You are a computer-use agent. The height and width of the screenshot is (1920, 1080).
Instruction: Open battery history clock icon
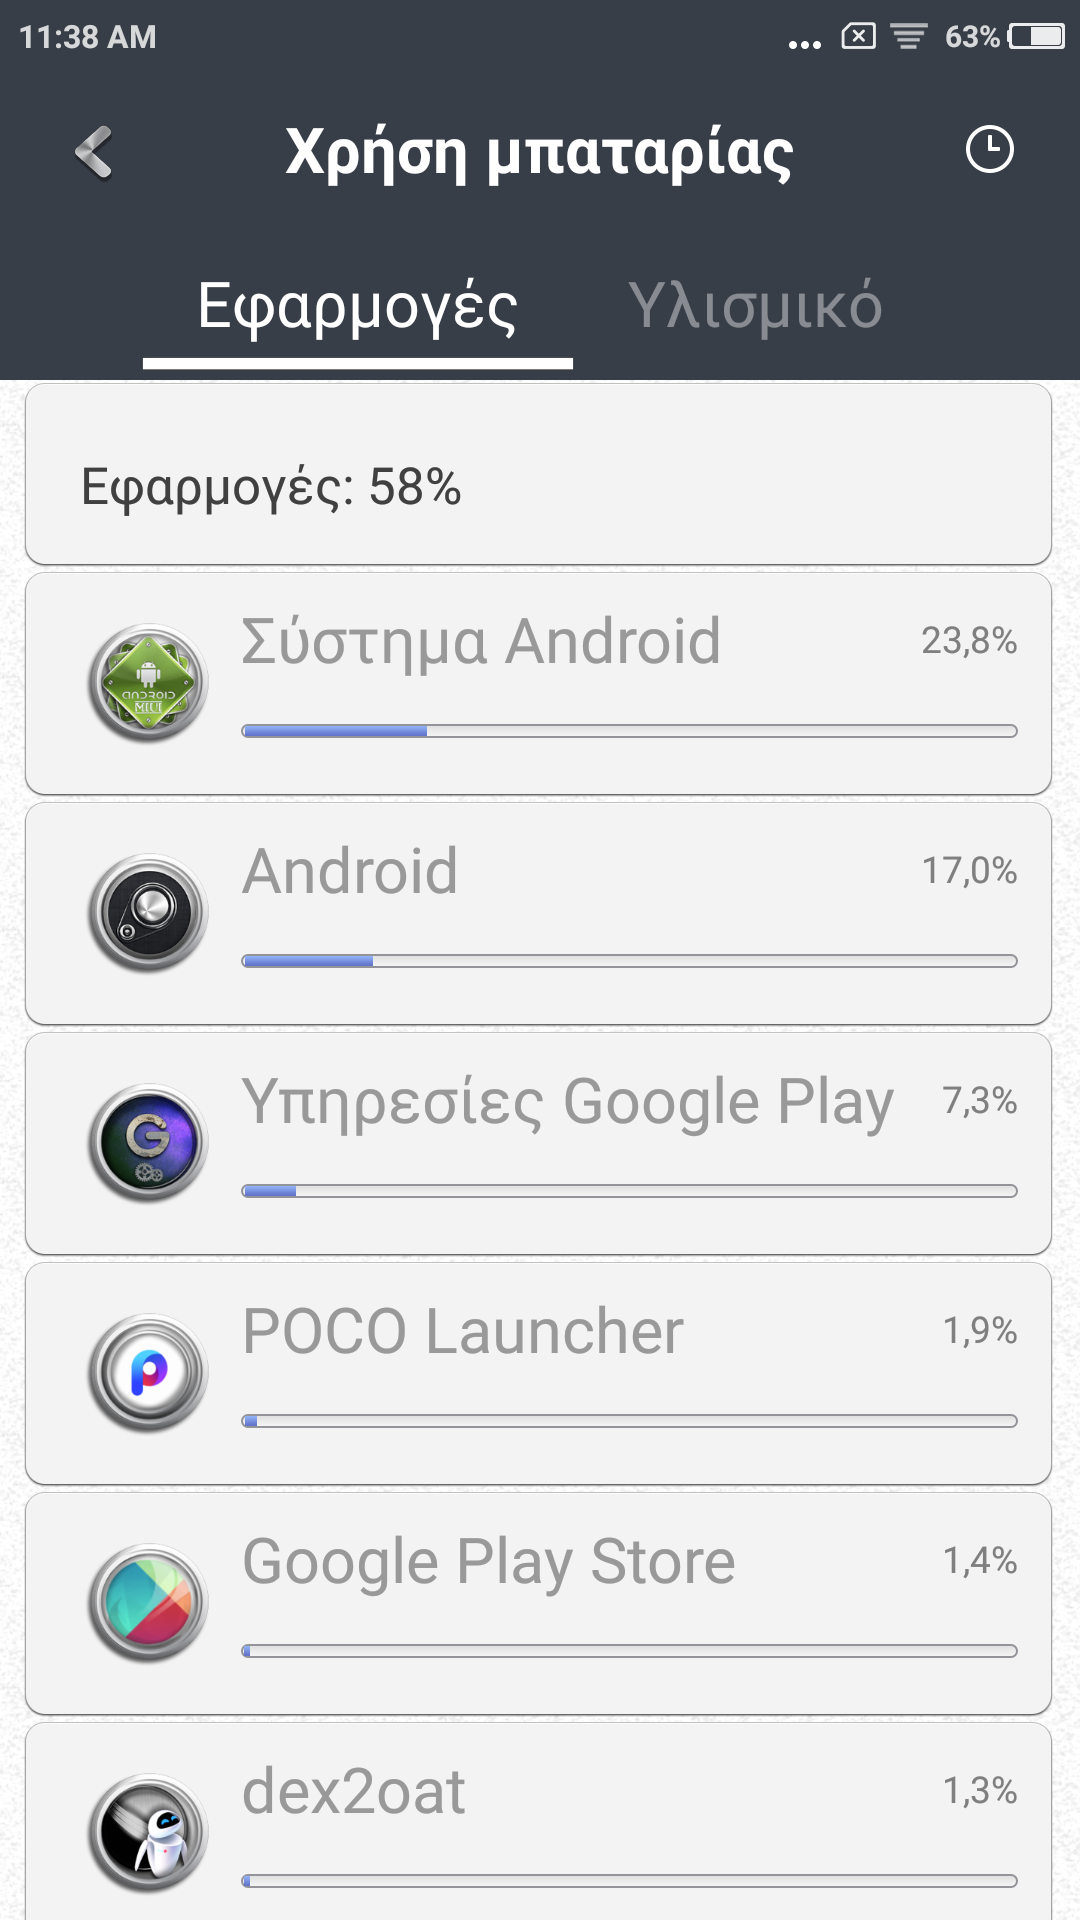(989, 150)
